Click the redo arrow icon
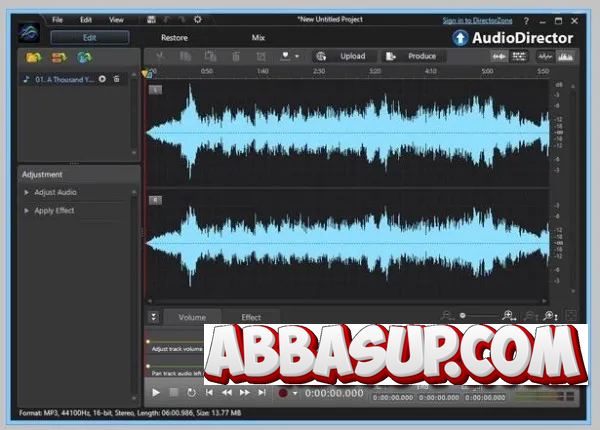Image resolution: width=600 pixels, height=430 pixels. 182,20
